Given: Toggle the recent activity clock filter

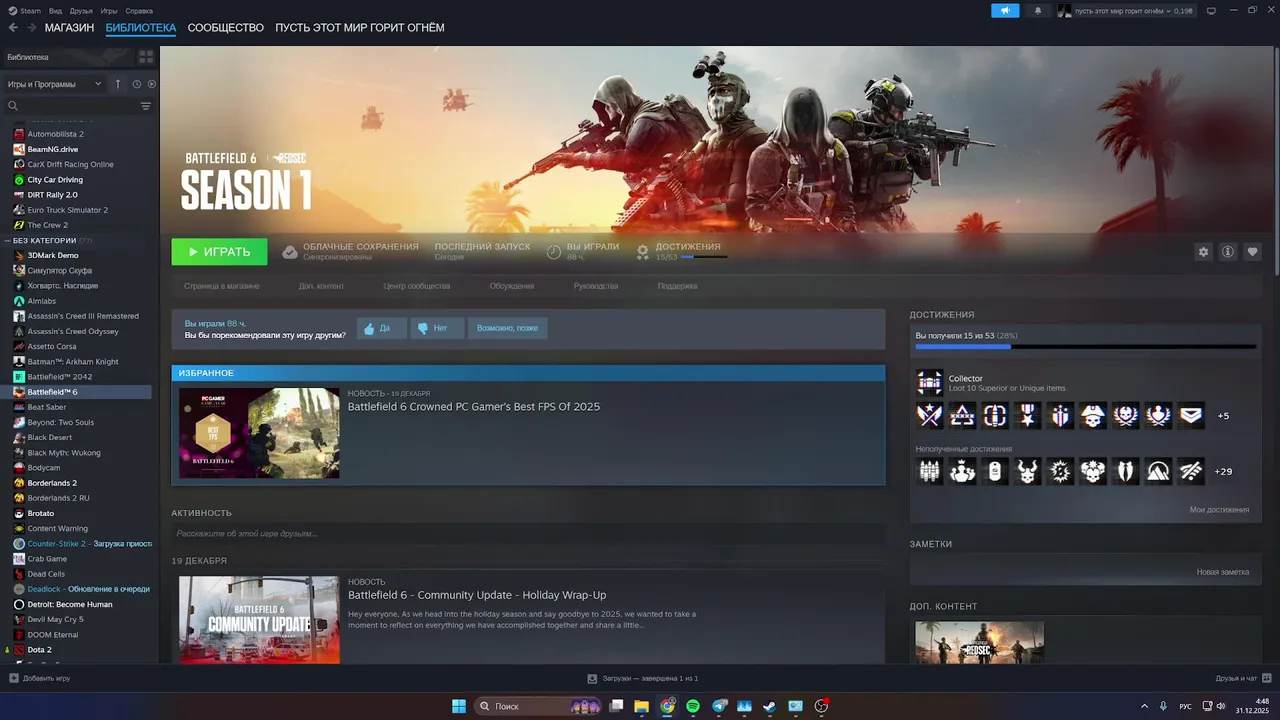Looking at the screenshot, I should click(x=137, y=84).
